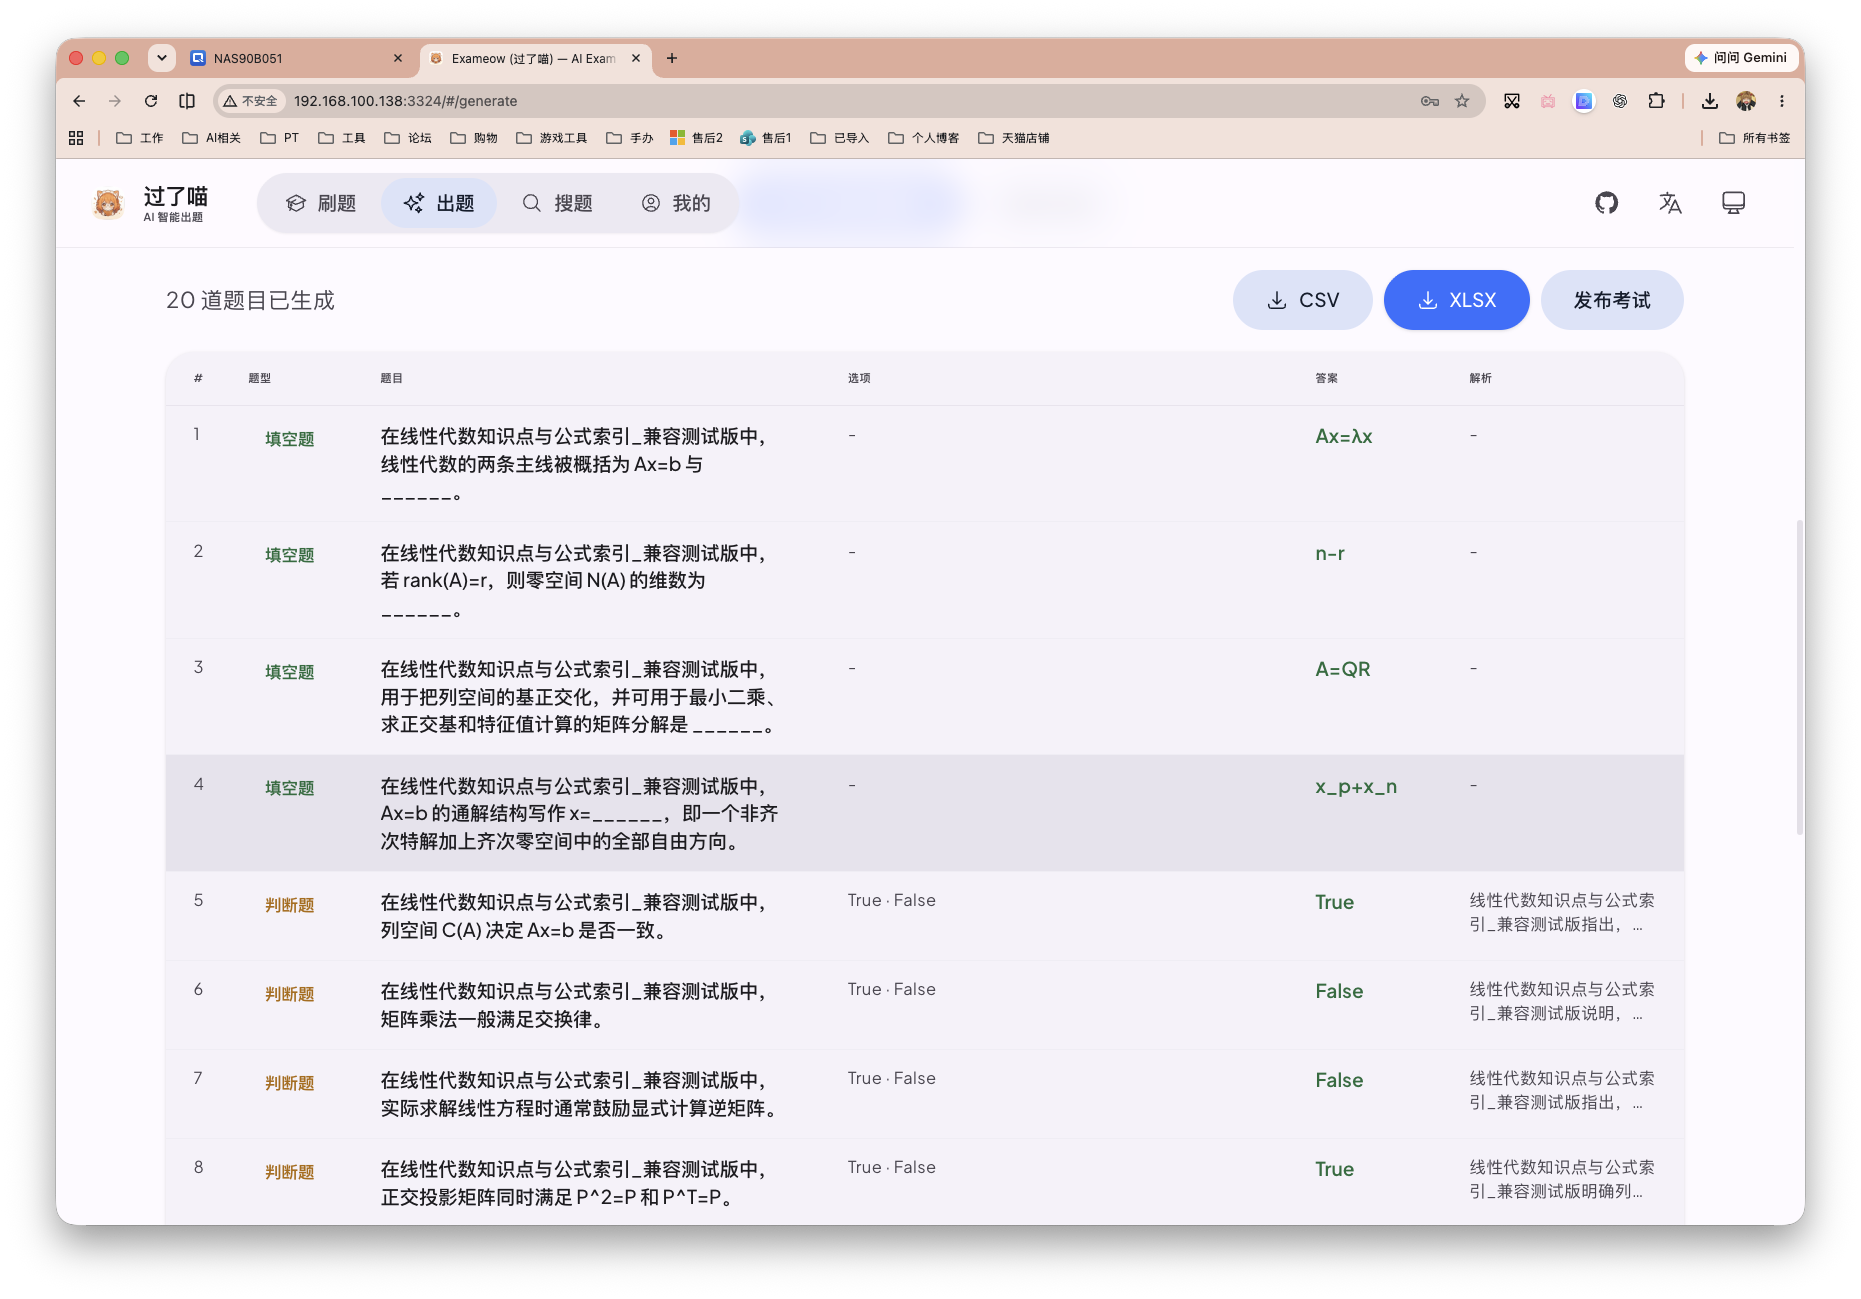Click the blue square extension icon
This screenshot has height=1299, width=1861.
pyautogui.click(x=1584, y=101)
